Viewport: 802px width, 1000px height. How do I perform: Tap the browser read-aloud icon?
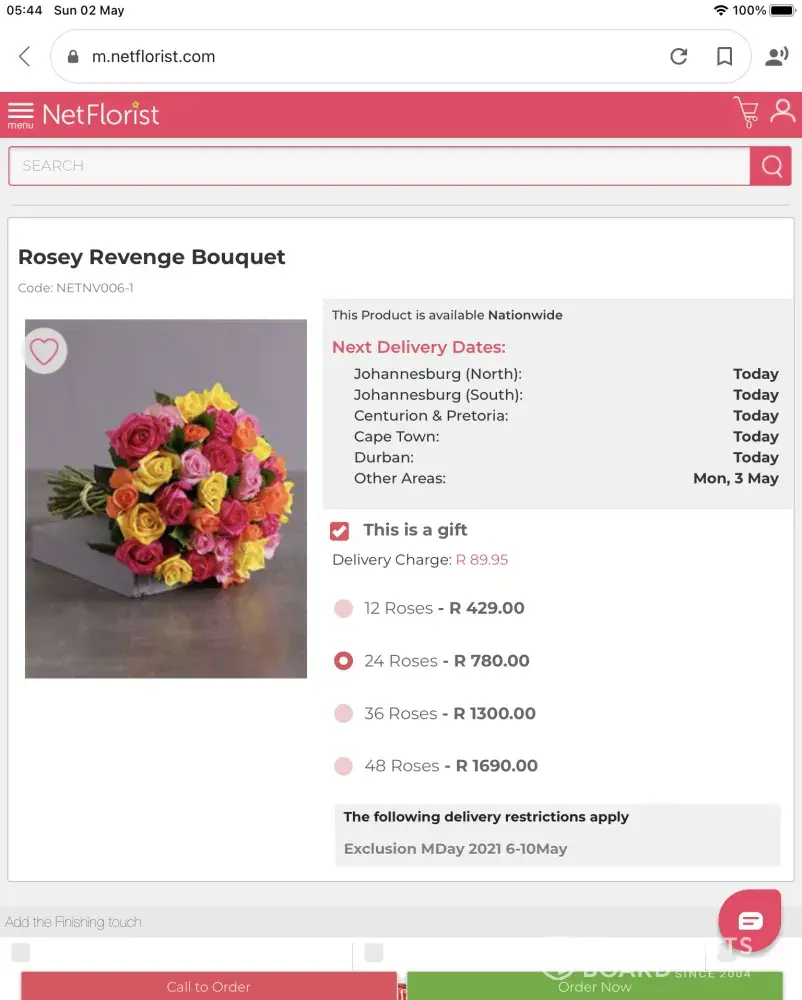coord(776,57)
